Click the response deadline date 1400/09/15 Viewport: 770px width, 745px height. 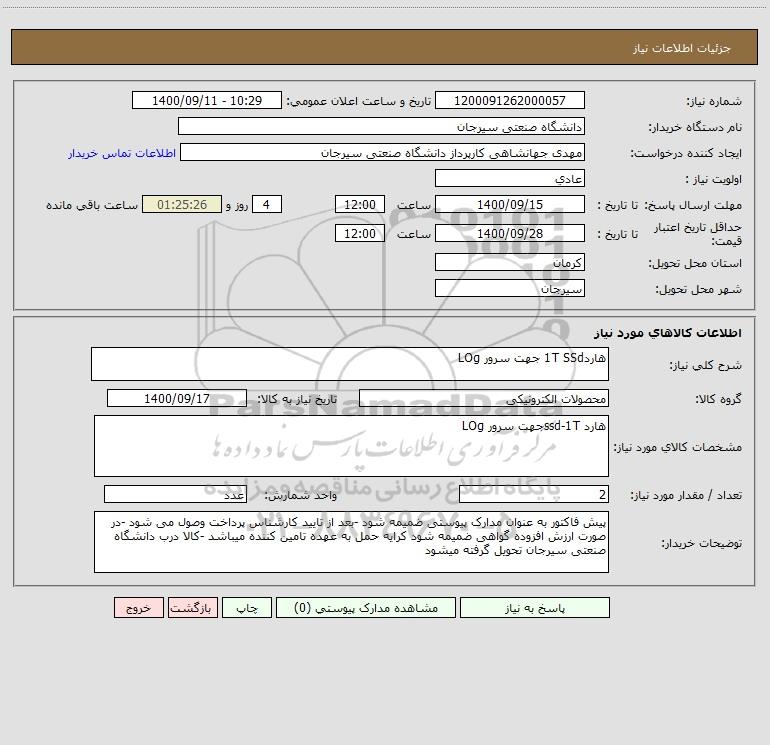click(510, 204)
